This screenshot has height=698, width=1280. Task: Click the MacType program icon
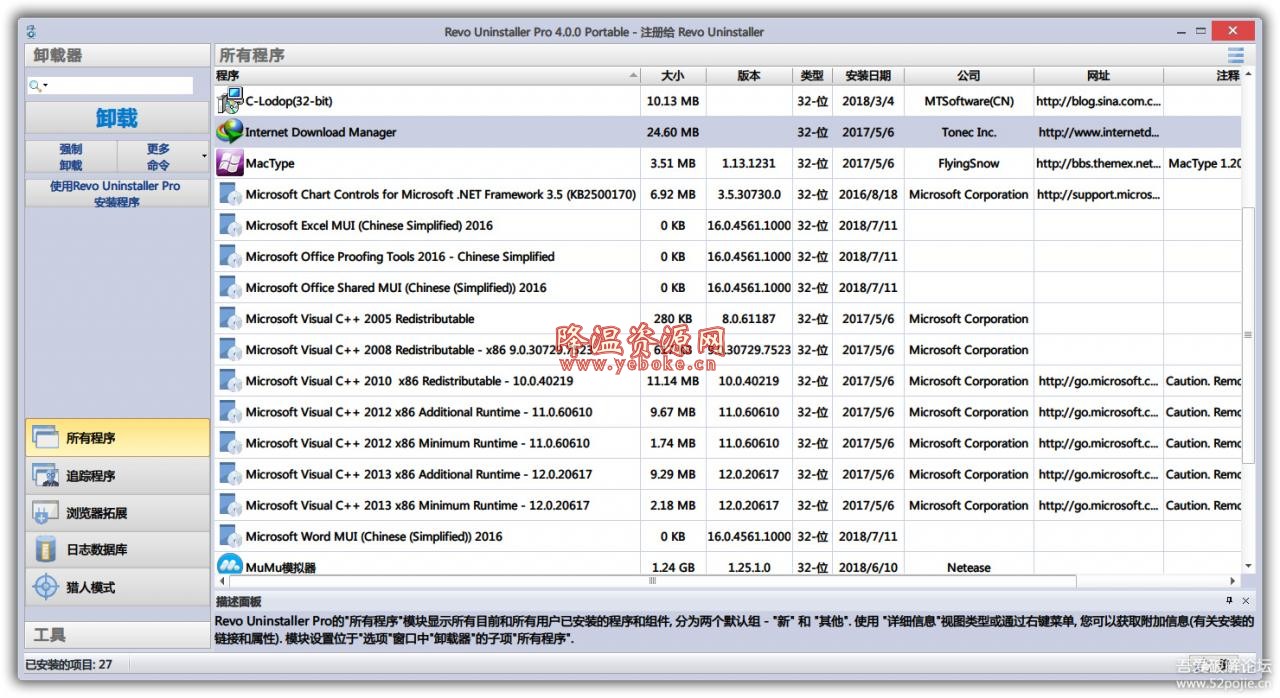pos(230,162)
